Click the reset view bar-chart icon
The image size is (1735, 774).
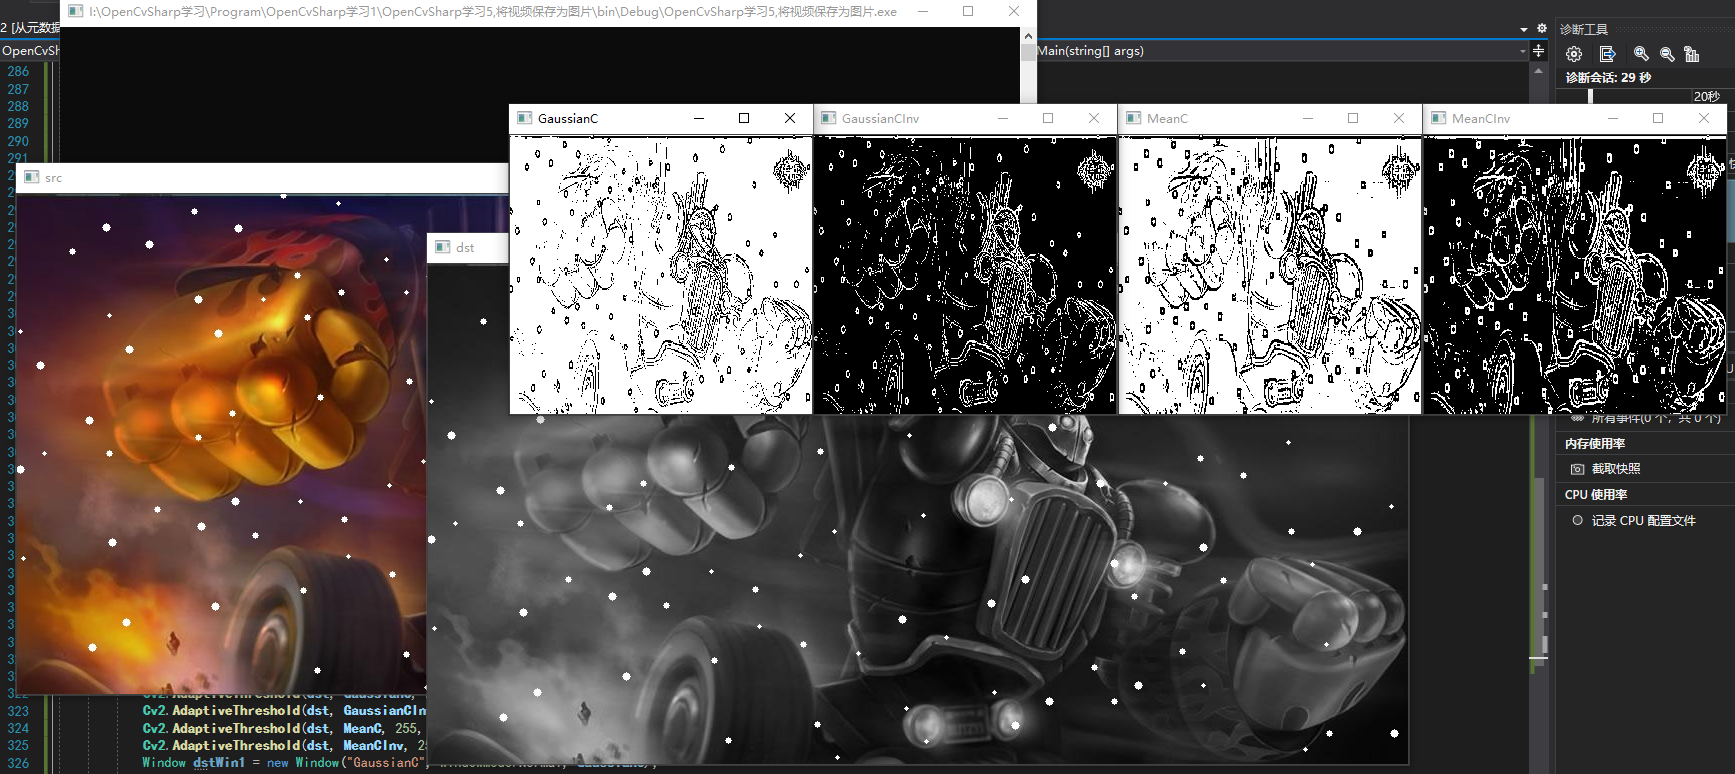[1692, 54]
